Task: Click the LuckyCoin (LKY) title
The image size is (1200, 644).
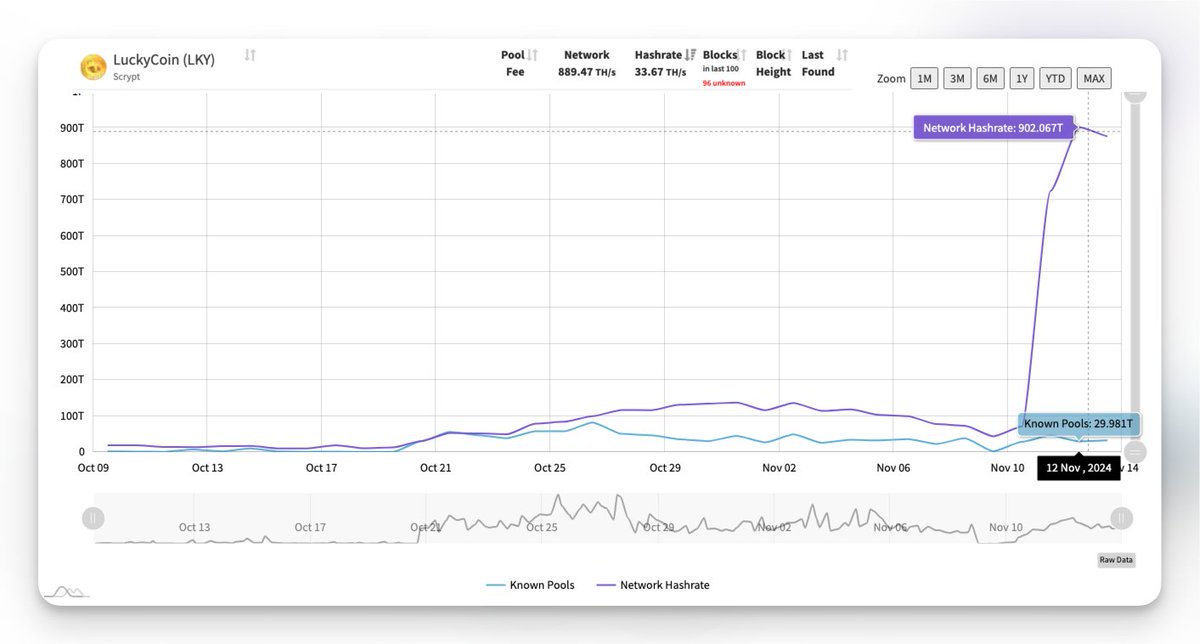Action: [x=164, y=59]
